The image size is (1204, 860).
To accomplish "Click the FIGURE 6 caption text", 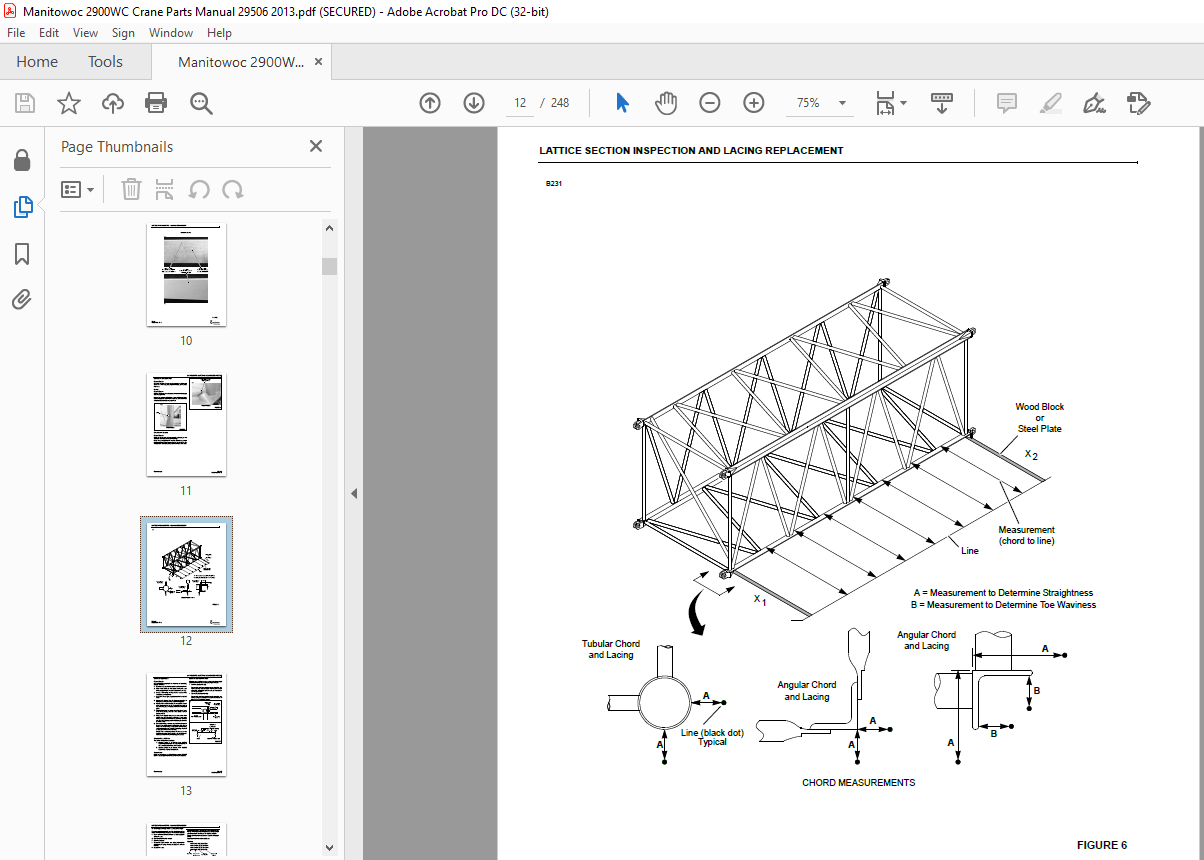I will click(x=1101, y=845).
